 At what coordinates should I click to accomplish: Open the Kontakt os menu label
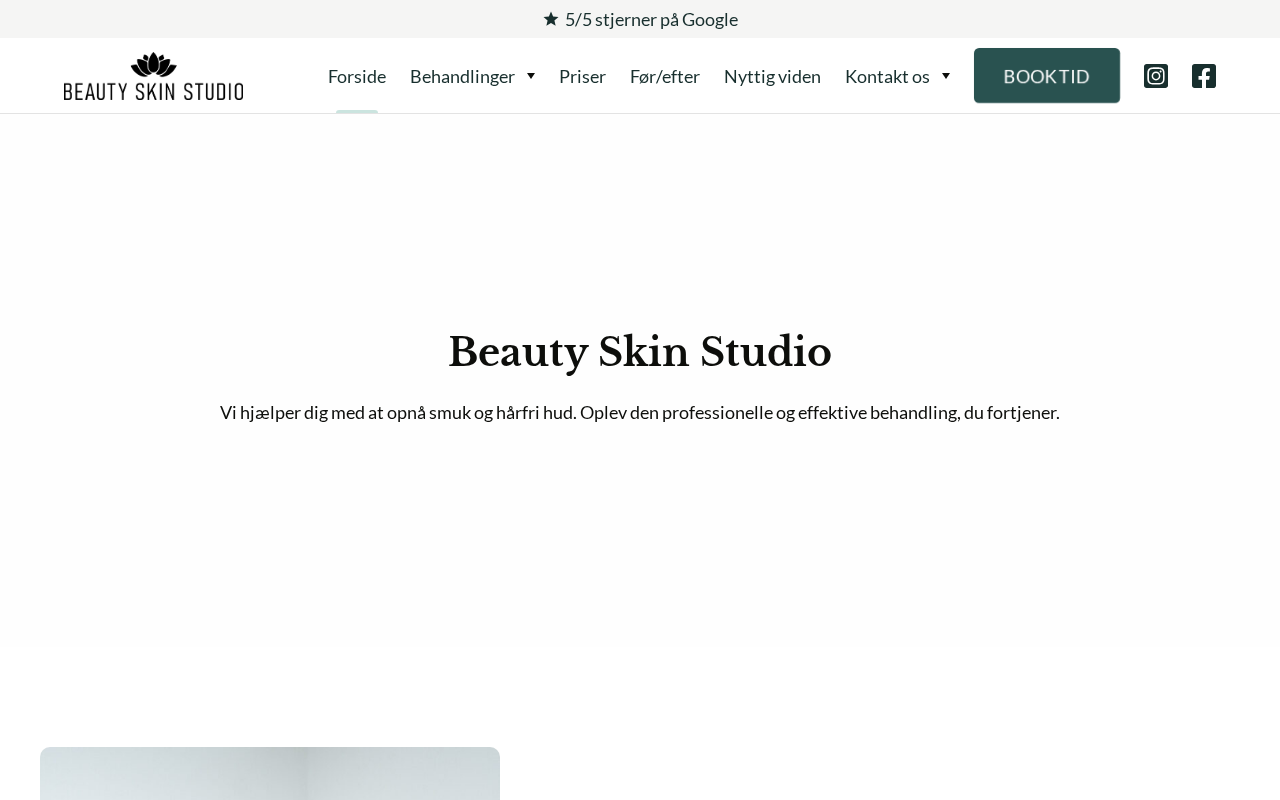[x=887, y=76]
